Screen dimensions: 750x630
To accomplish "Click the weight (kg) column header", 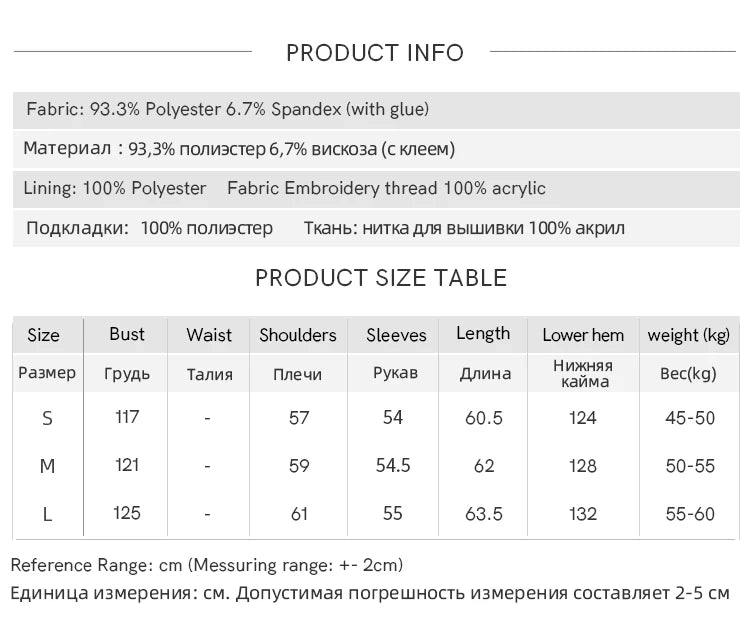I will (689, 335).
